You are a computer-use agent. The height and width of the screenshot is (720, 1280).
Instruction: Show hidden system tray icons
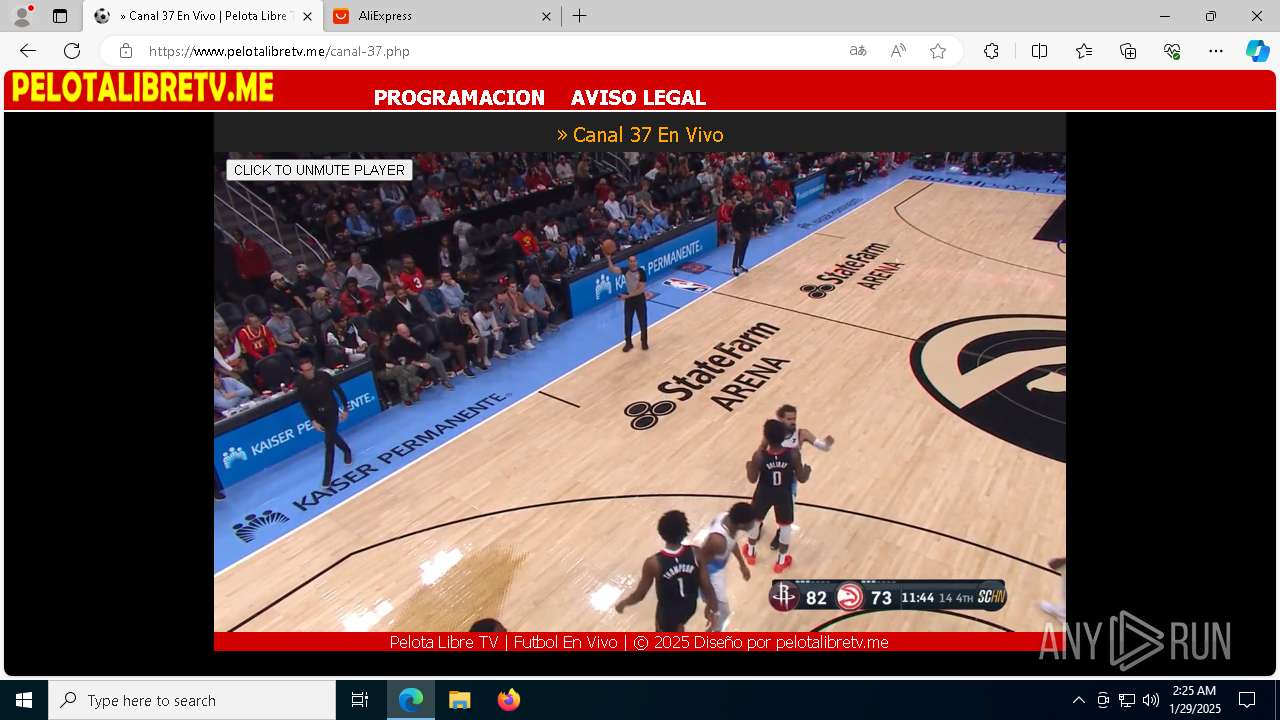click(1078, 700)
